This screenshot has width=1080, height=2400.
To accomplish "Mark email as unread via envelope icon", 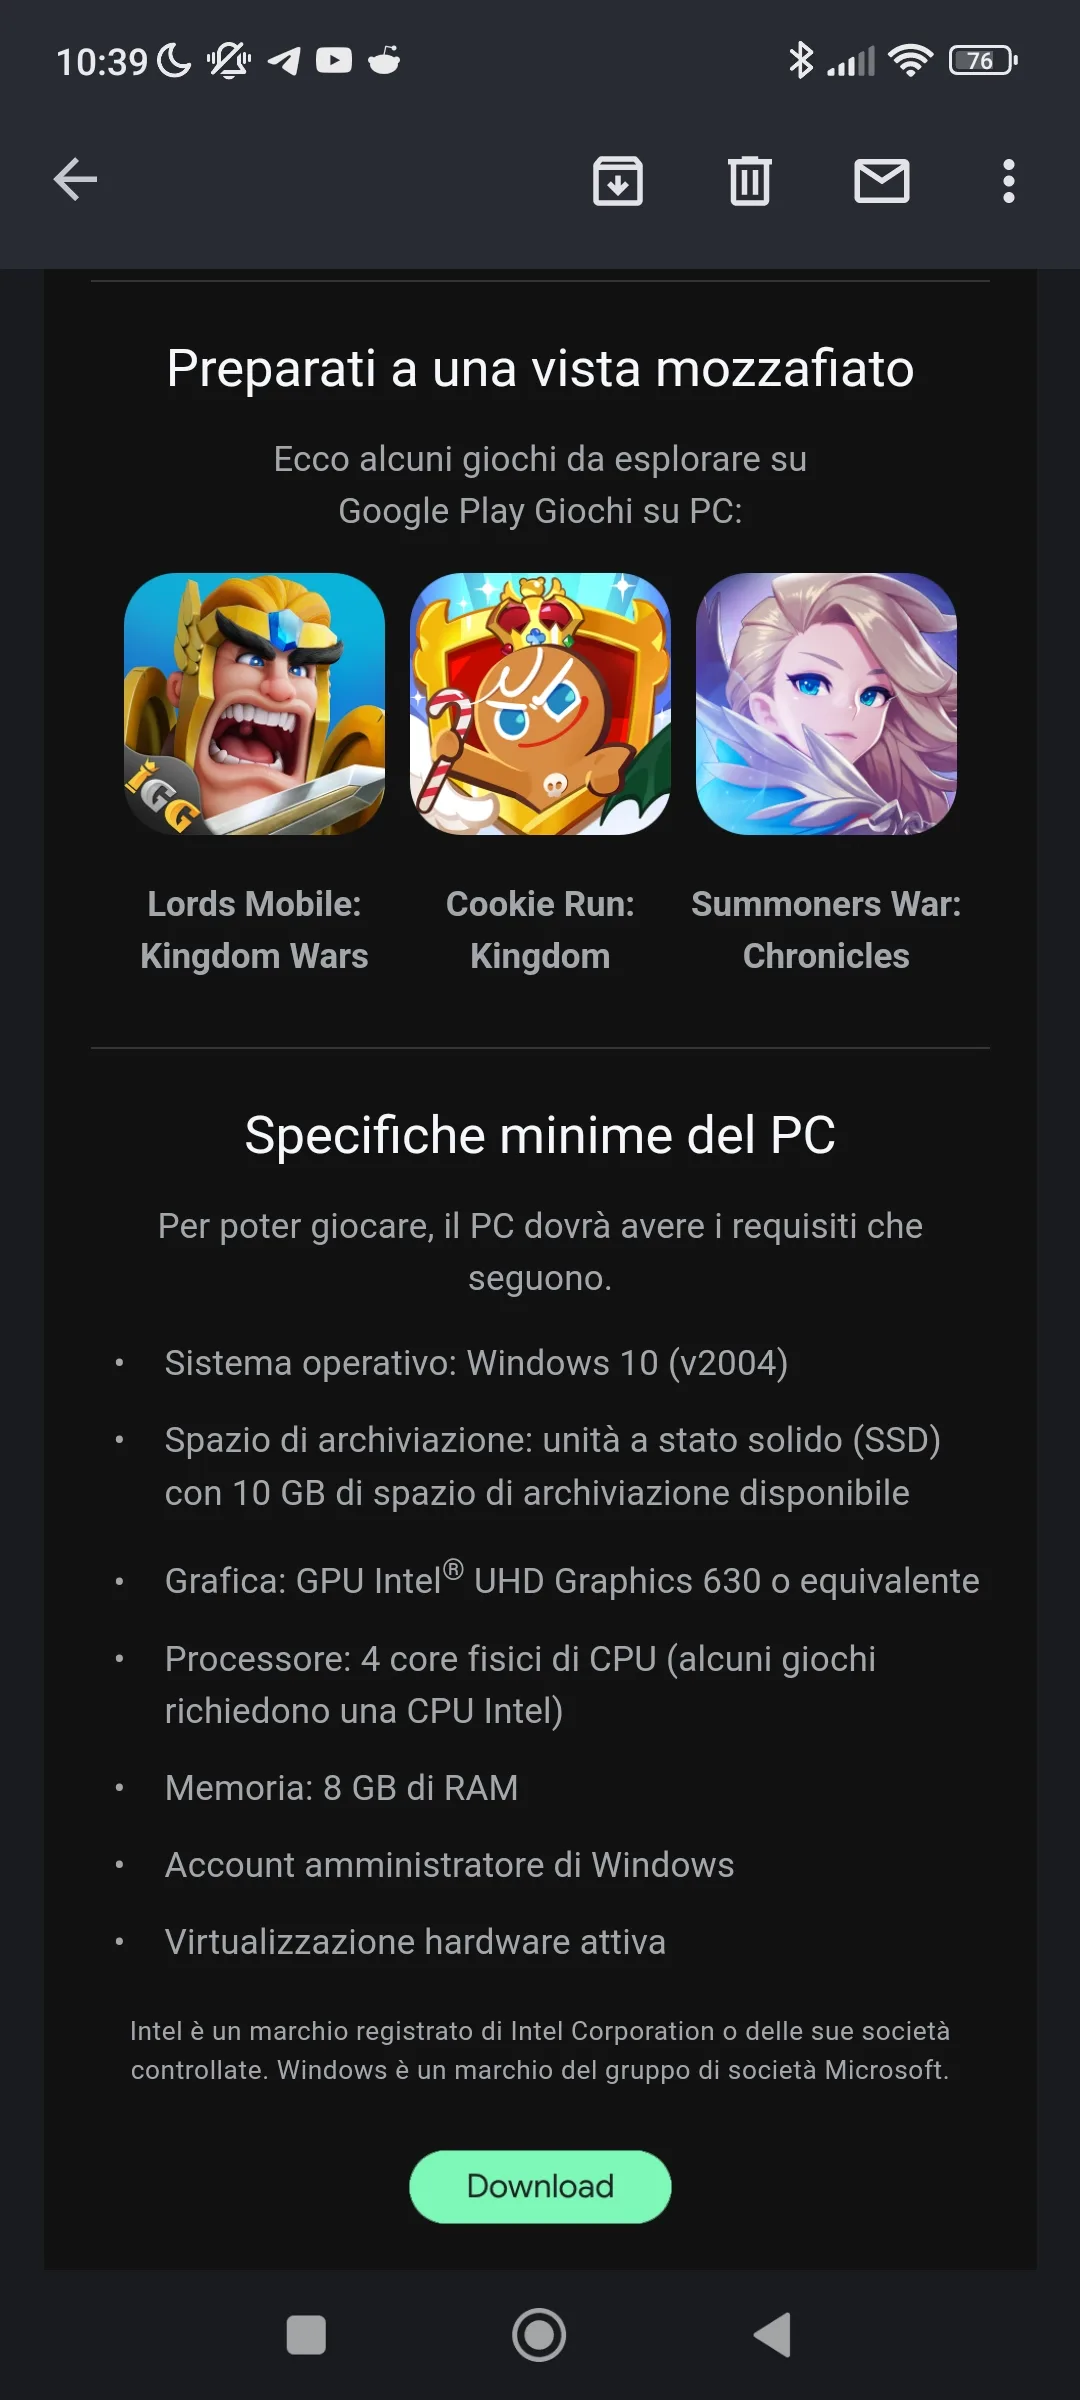I will (x=882, y=181).
